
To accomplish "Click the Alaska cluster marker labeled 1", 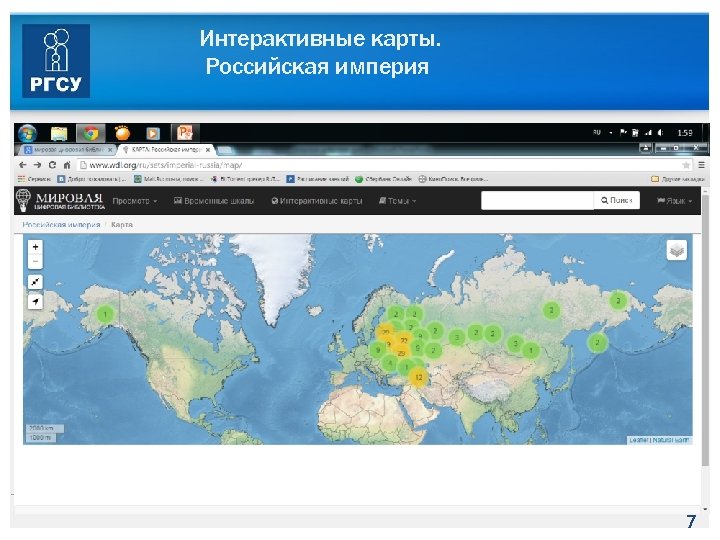I will (x=105, y=315).
